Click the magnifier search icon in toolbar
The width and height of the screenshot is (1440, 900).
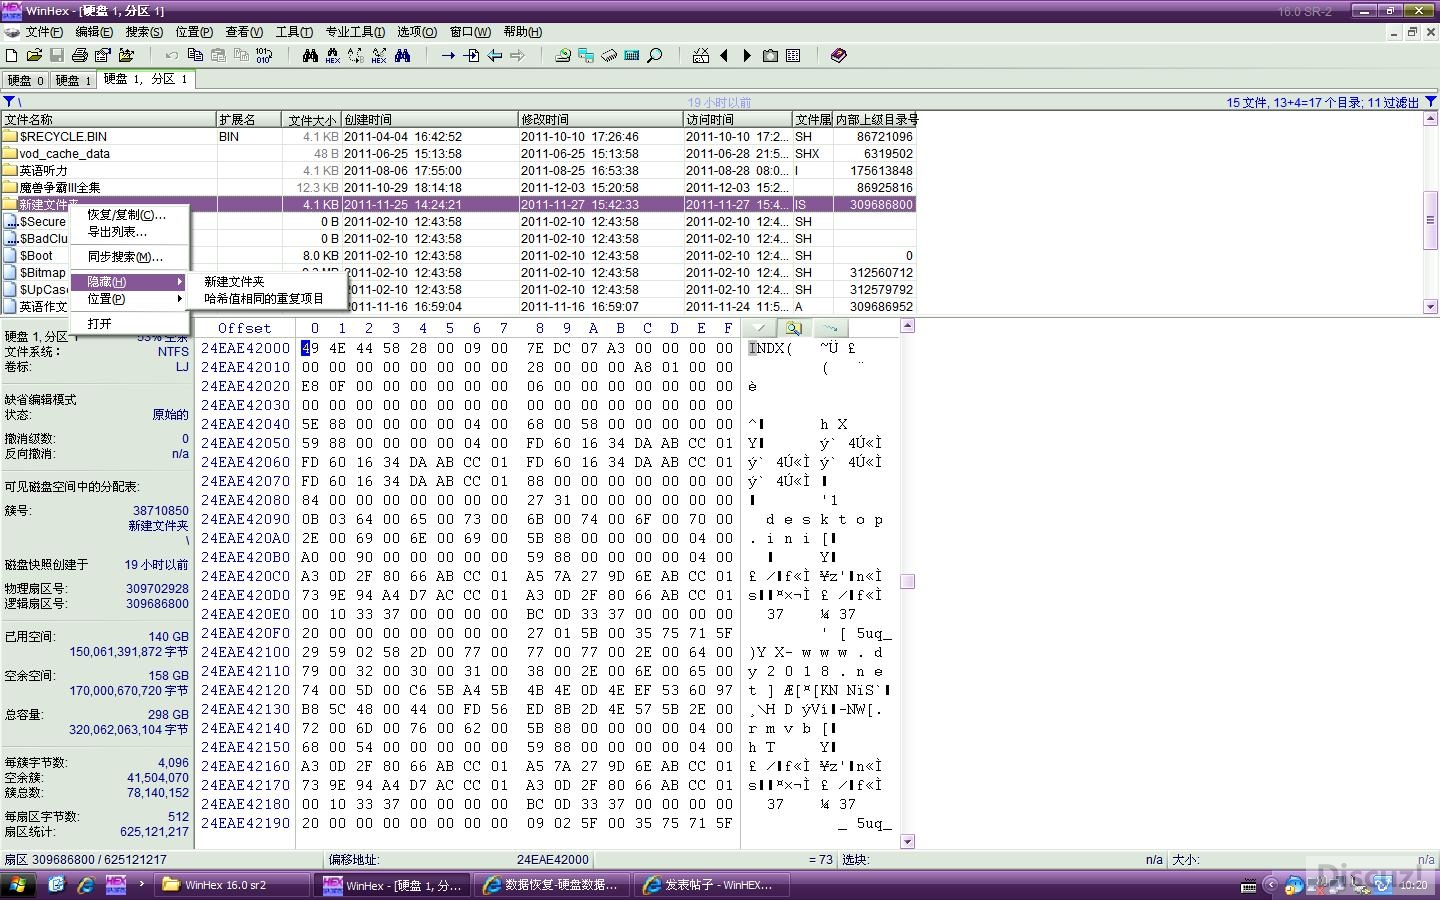click(x=655, y=56)
